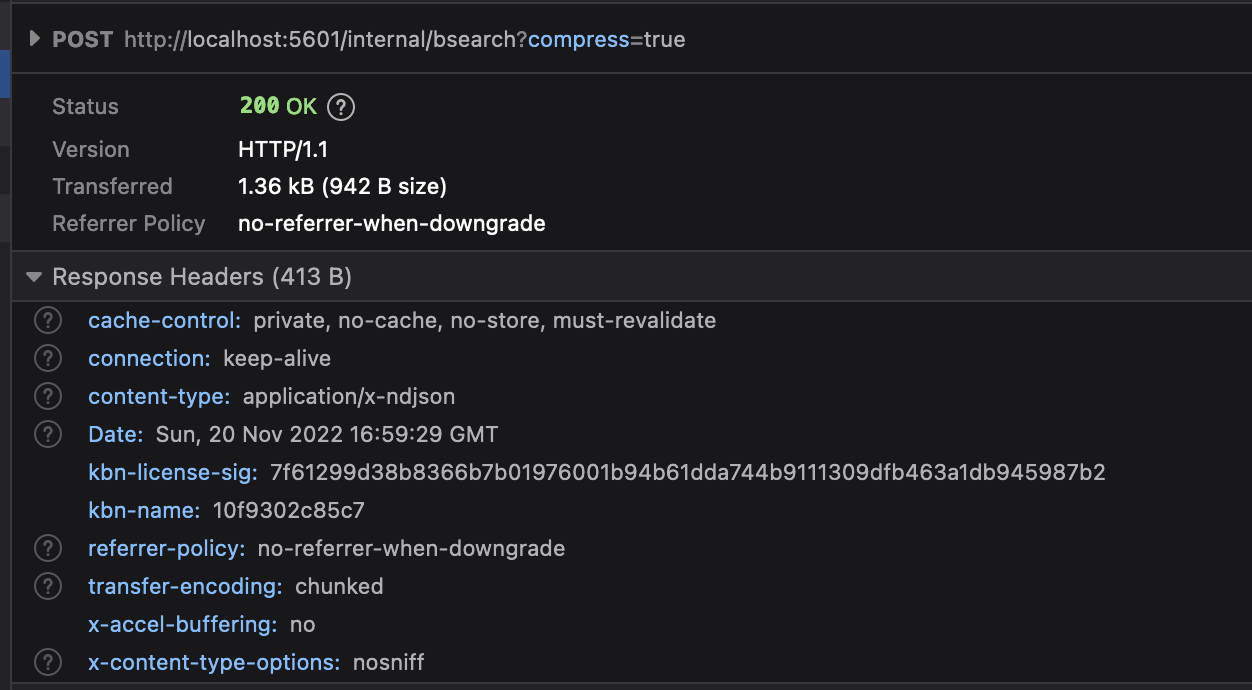This screenshot has height=690, width=1252.
Task: Open help icon for cache-control header
Action: [x=48, y=321]
